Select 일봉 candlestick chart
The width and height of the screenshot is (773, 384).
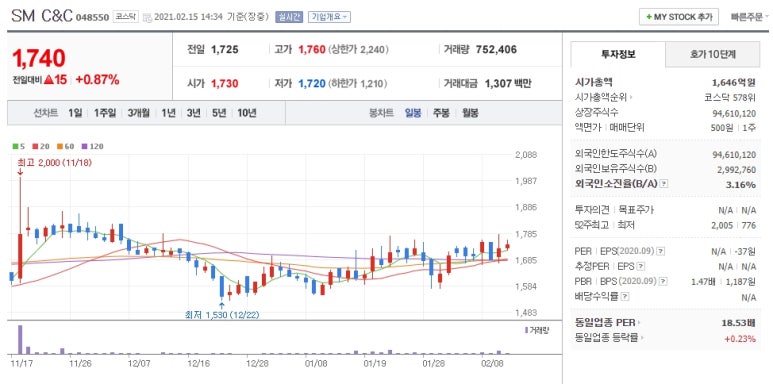[x=413, y=113]
